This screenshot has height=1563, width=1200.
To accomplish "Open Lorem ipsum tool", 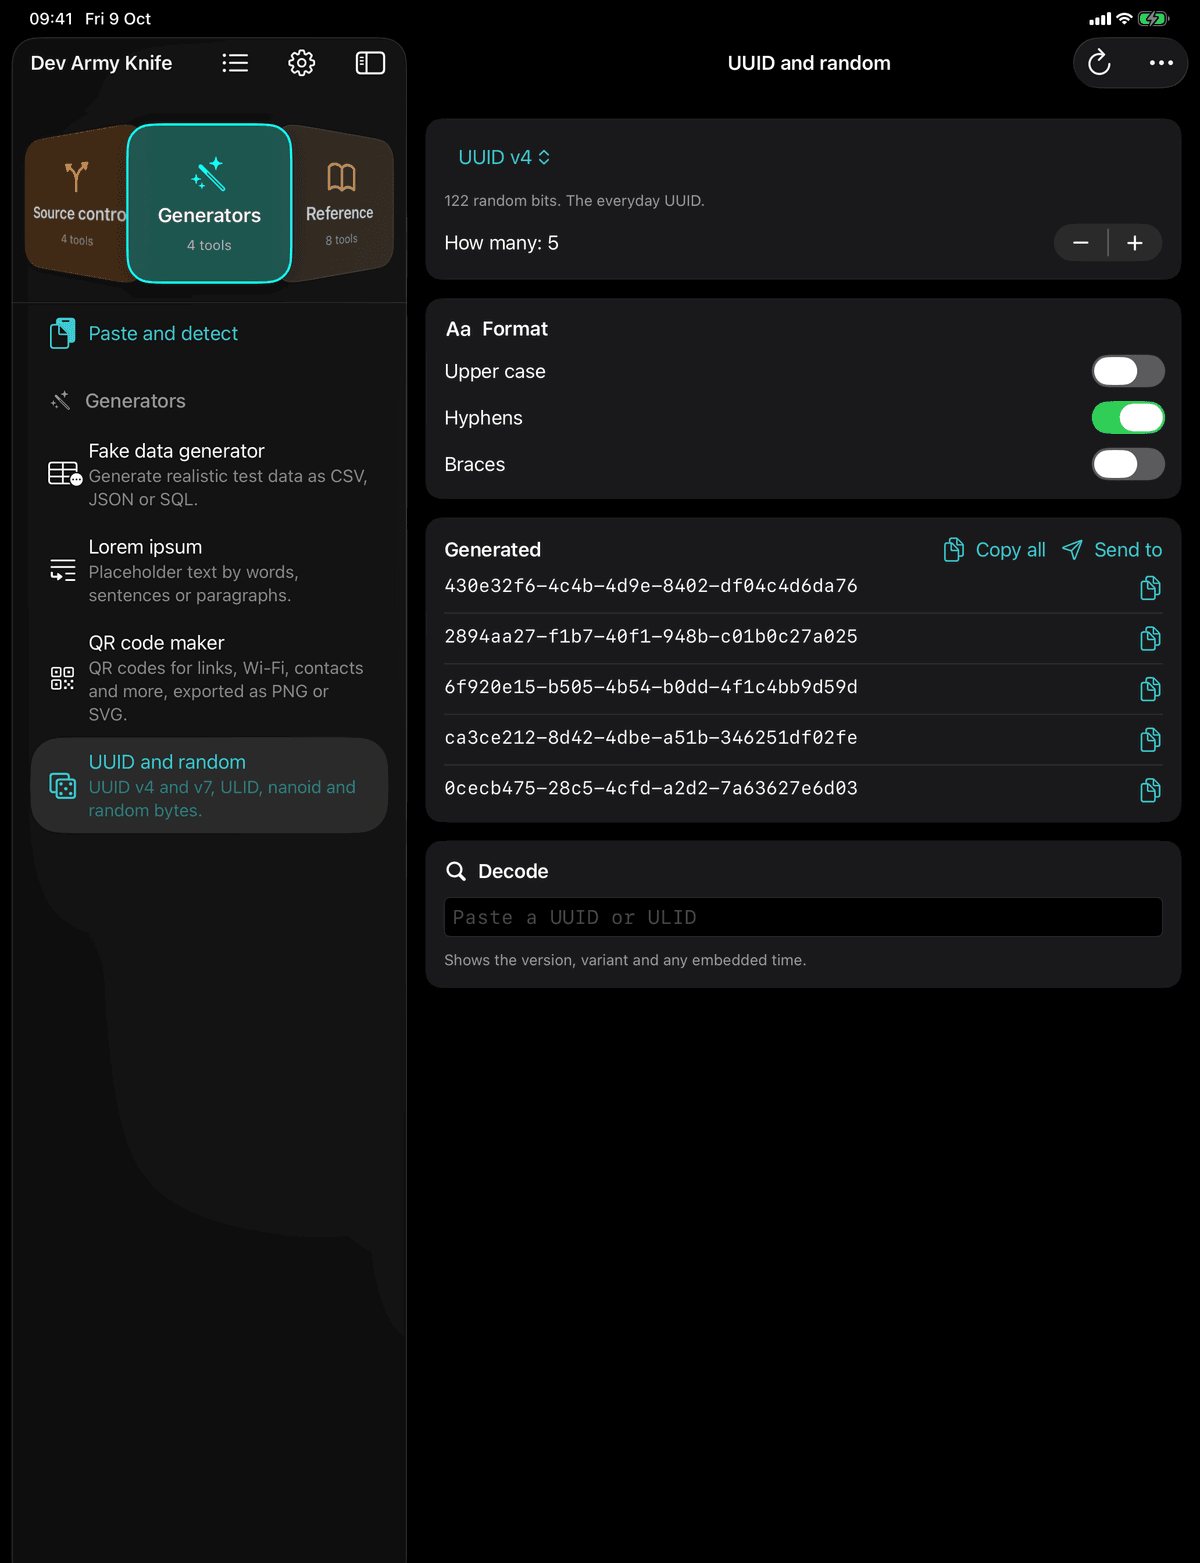I will (x=209, y=570).
